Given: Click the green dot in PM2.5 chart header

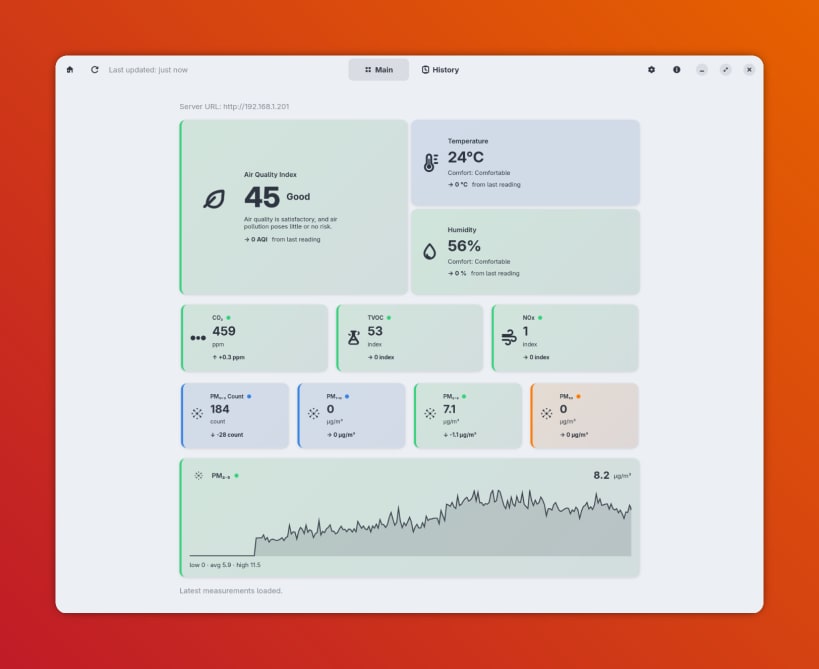Looking at the screenshot, I should [x=237, y=476].
